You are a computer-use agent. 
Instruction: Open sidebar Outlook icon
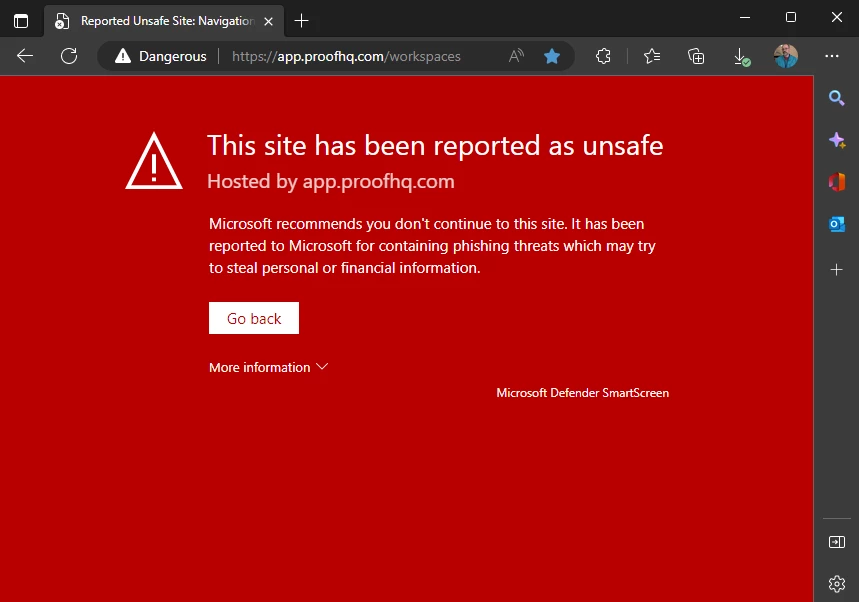[x=837, y=224]
